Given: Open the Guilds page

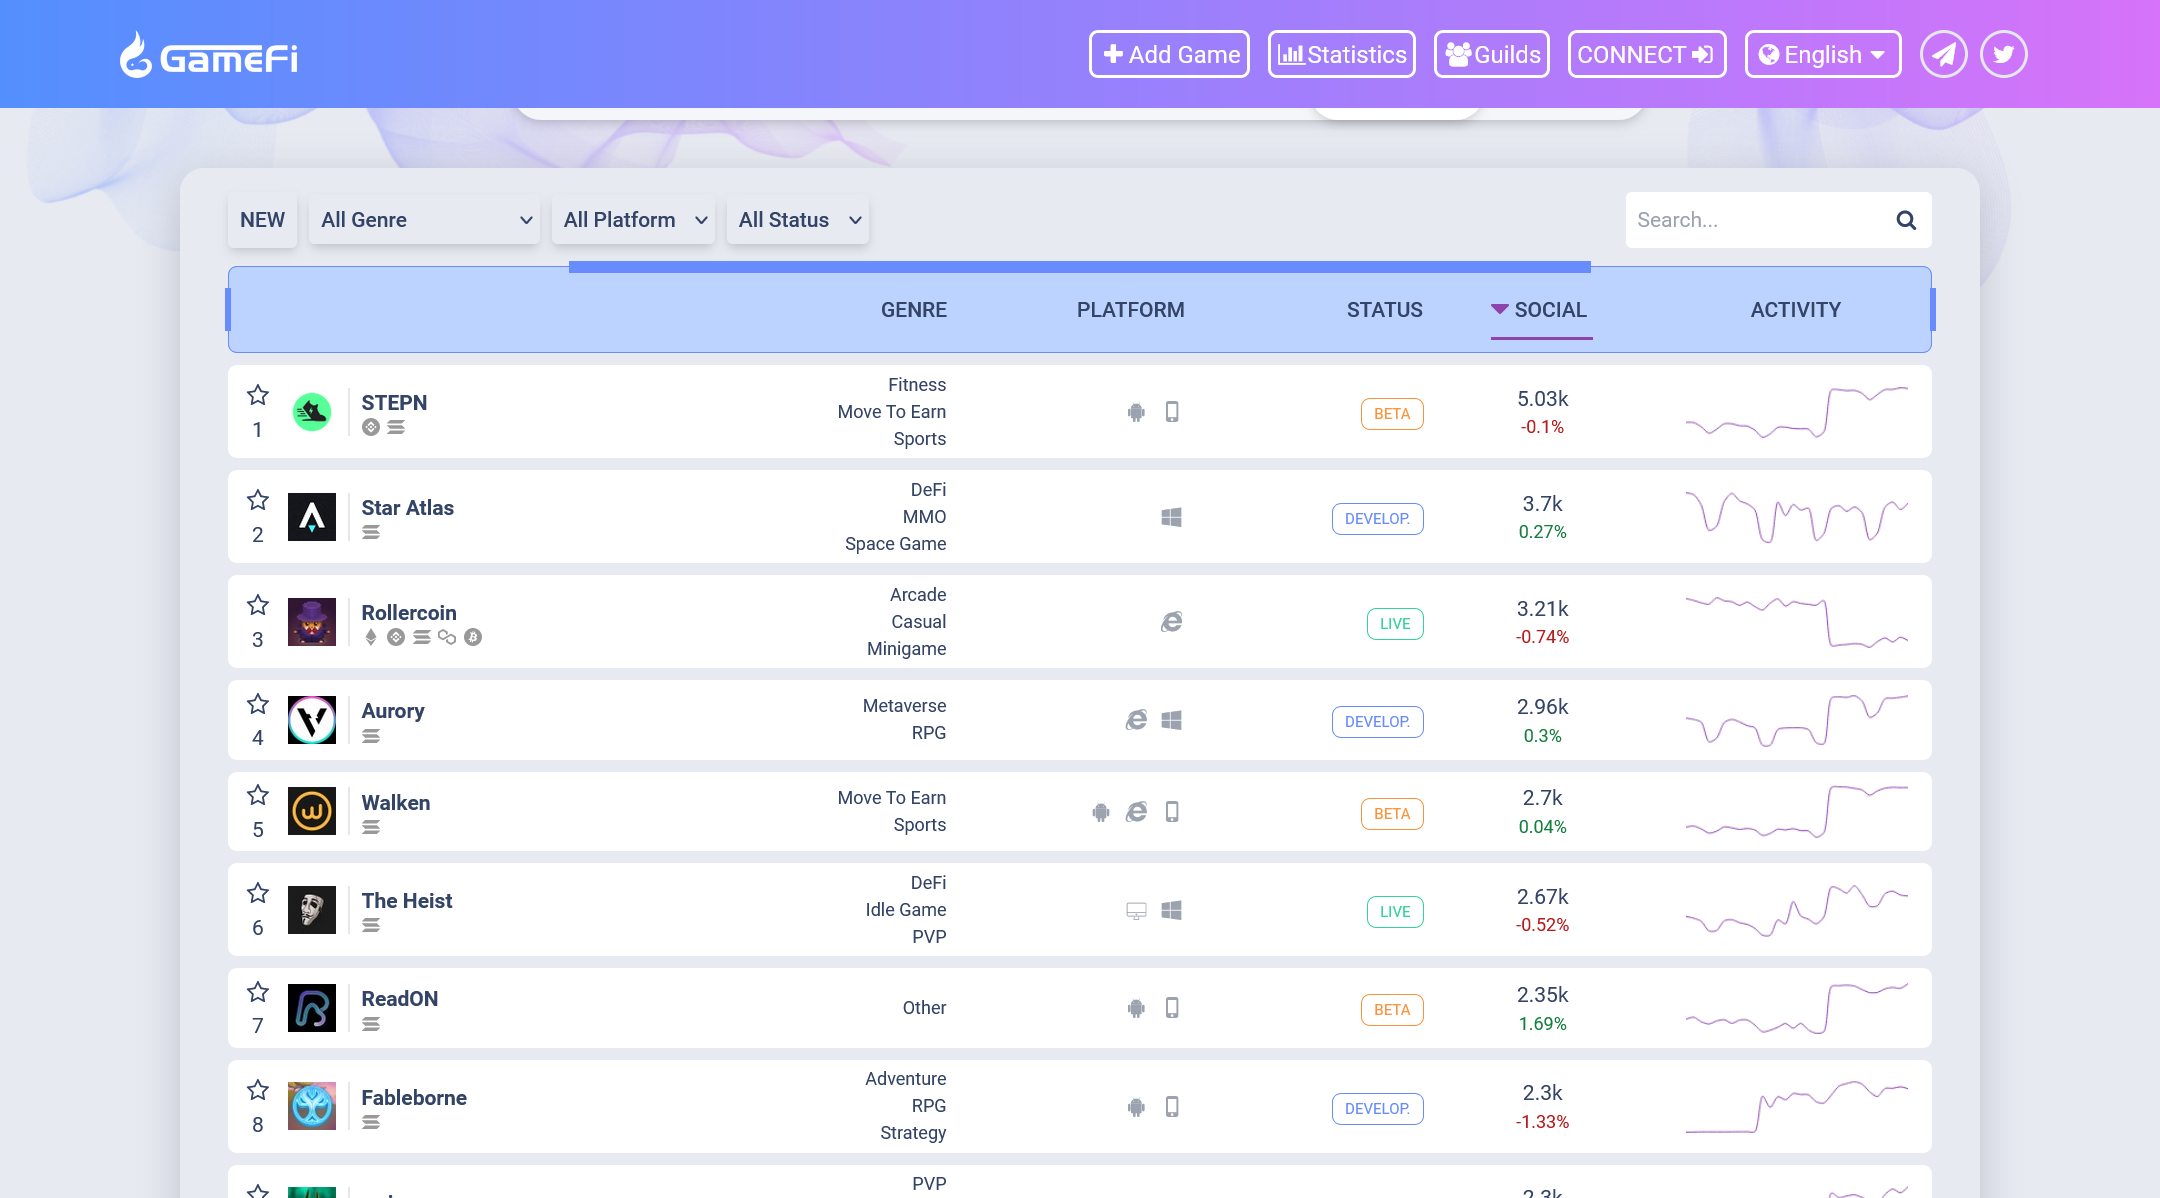Looking at the screenshot, I should pos(1492,54).
